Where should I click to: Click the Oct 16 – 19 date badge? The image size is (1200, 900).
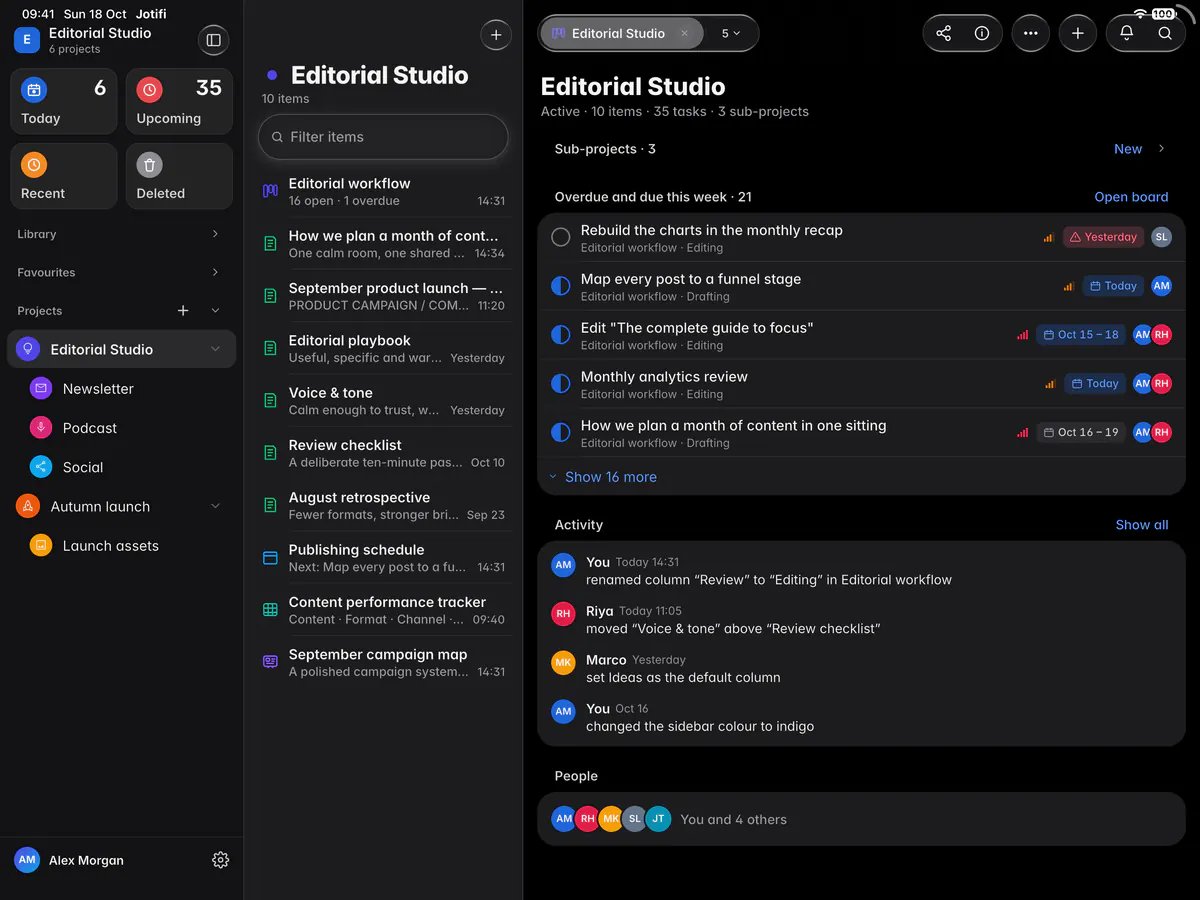coord(1081,433)
